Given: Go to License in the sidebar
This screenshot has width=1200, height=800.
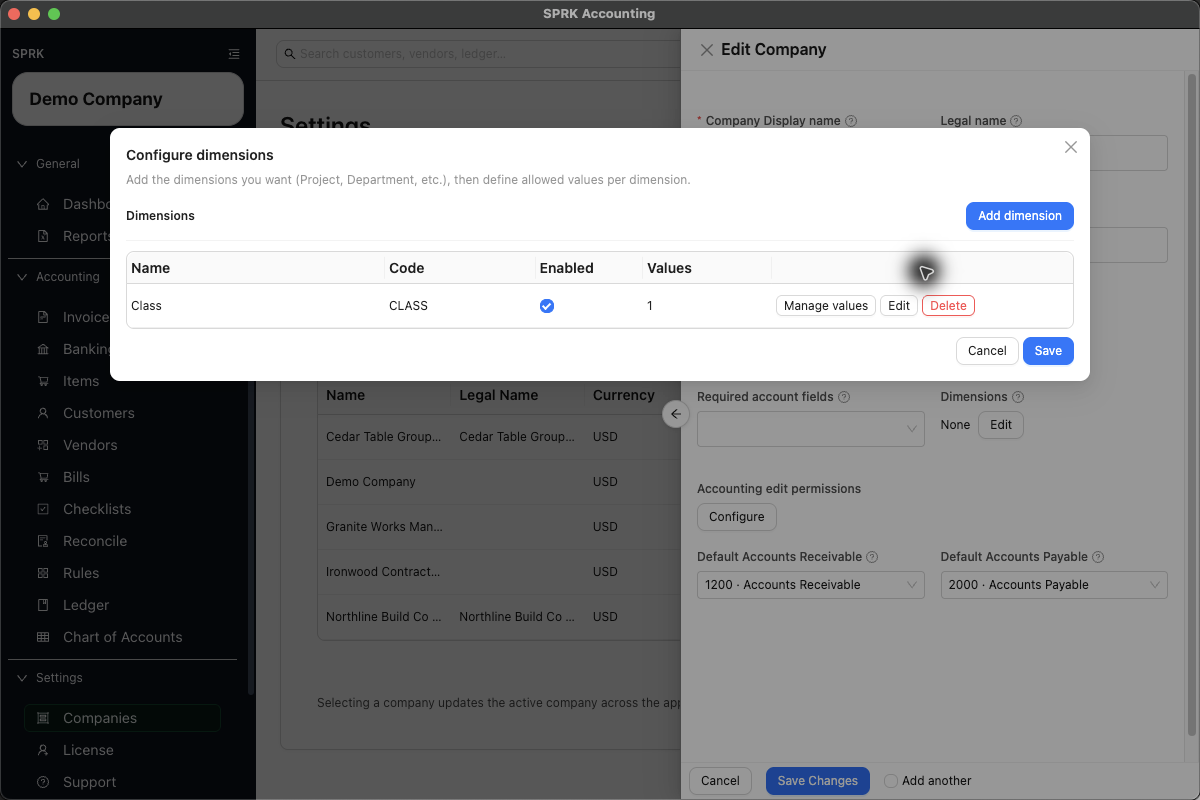Looking at the screenshot, I should [x=122, y=750].
